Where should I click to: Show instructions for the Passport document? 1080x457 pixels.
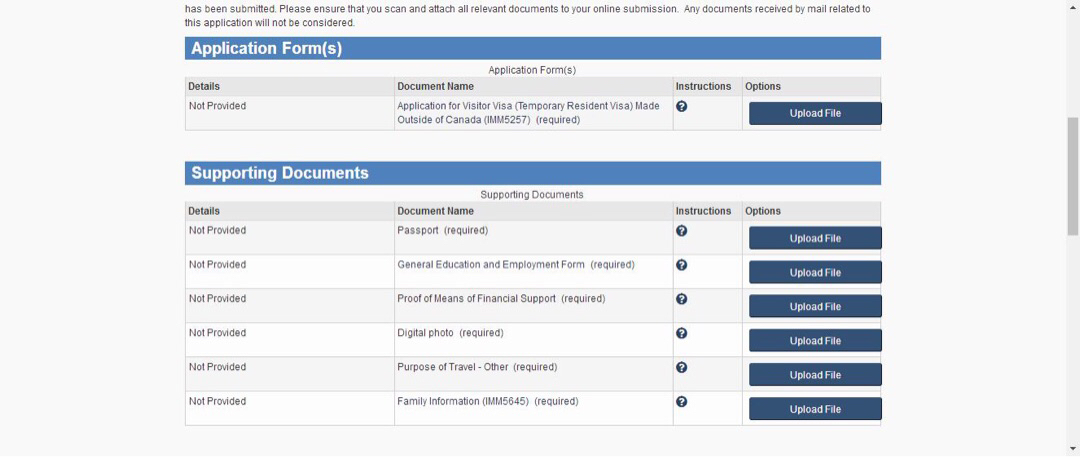click(x=681, y=231)
